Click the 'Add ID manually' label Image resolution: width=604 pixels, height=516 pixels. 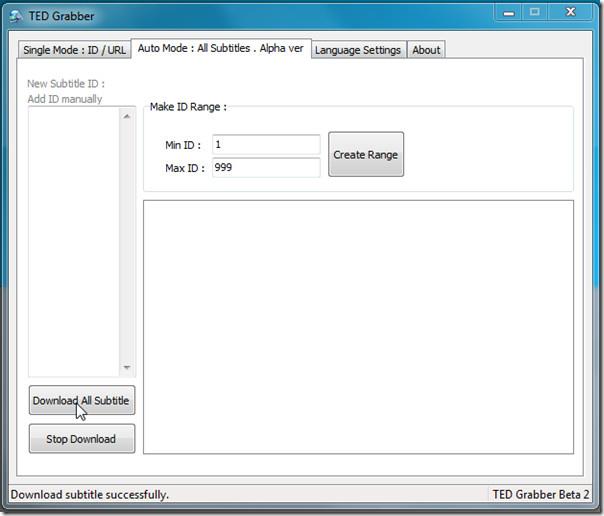point(65,99)
